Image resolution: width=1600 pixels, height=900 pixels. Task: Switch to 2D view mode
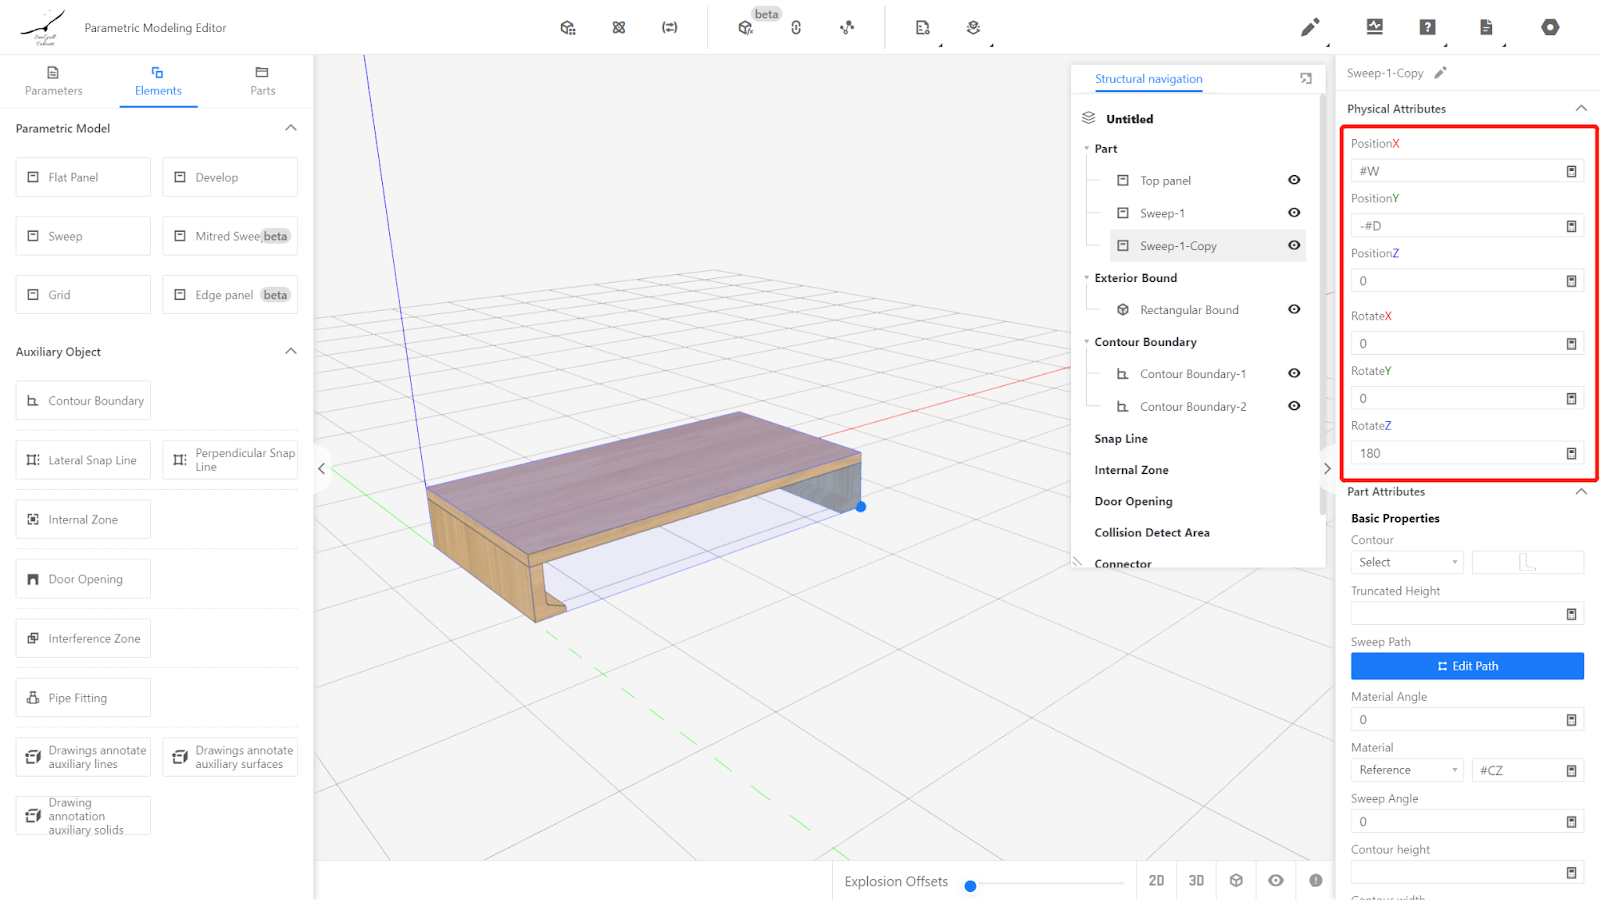(x=1156, y=881)
